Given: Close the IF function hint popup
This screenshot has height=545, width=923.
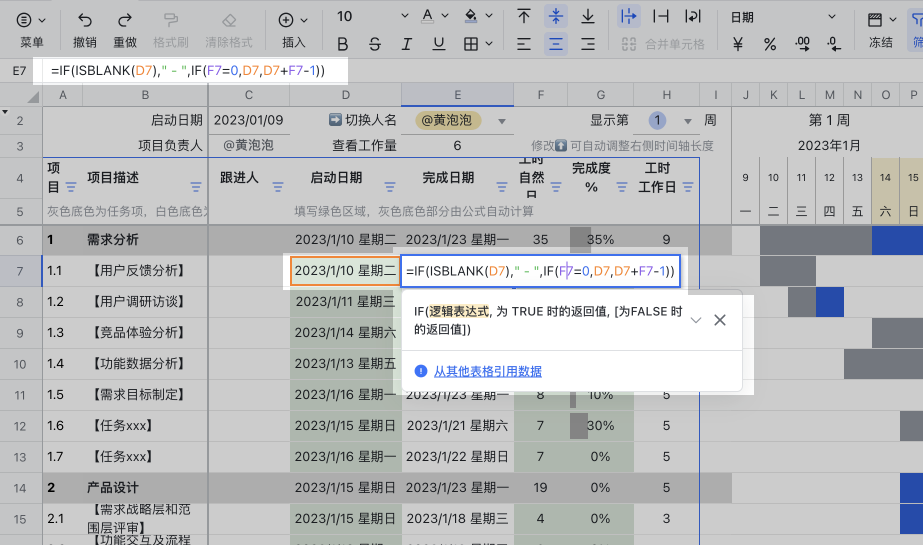Looking at the screenshot, I should click(719, 320).
